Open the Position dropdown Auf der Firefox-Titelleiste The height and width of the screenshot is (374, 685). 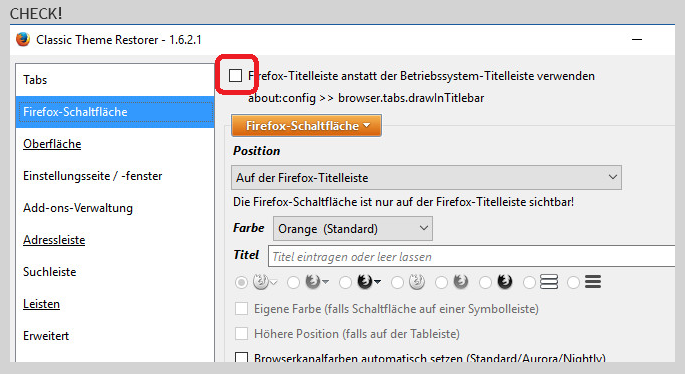pyautogui.click(x=426, y=177)
